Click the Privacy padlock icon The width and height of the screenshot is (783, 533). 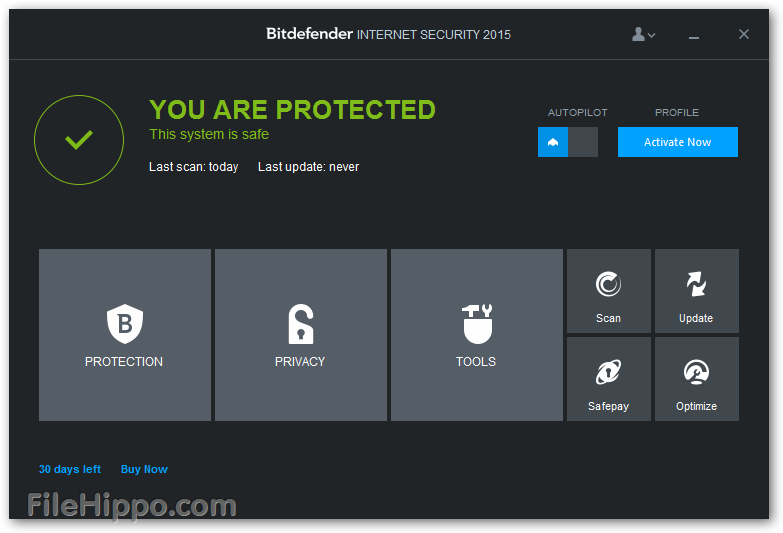[x=300, y=324]
